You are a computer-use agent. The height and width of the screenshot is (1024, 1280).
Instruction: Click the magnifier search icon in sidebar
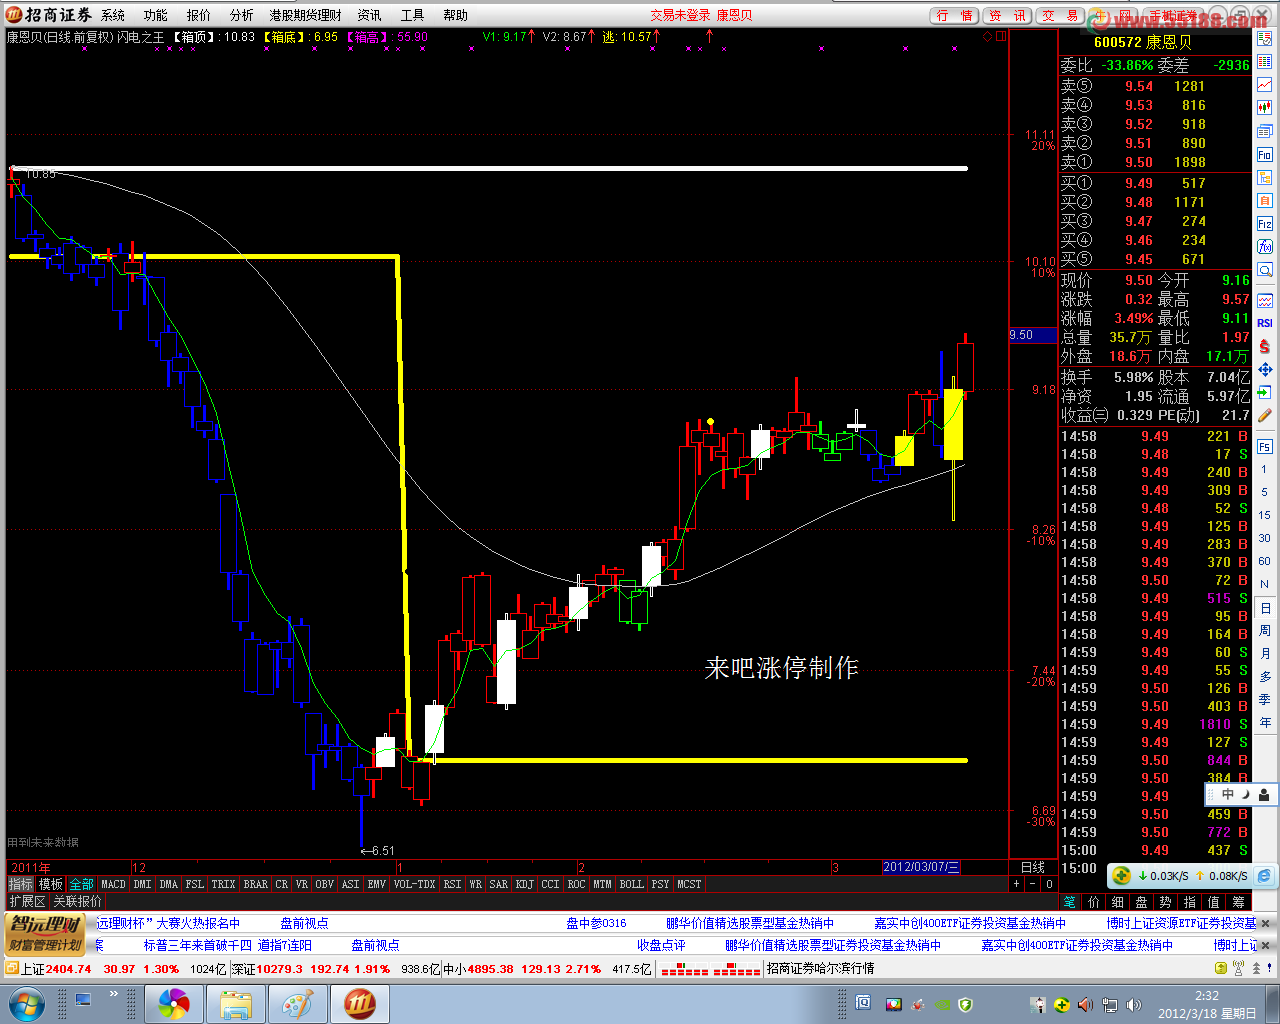tap(1265, 270)
